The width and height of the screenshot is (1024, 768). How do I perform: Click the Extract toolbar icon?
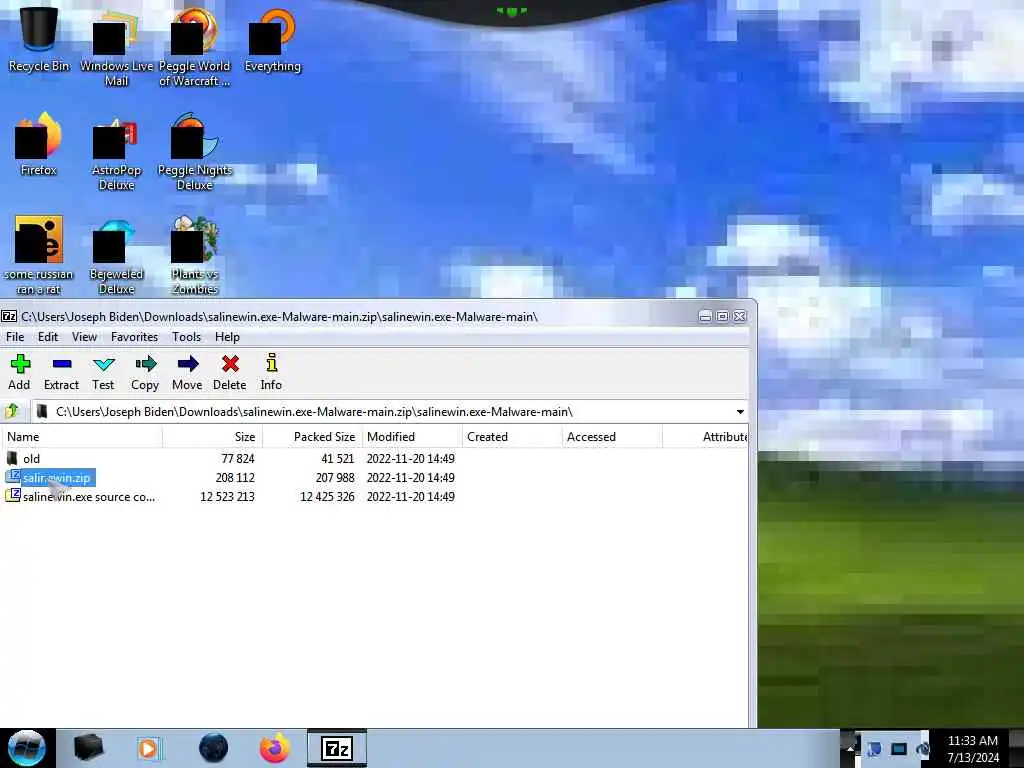click(61, 372)
